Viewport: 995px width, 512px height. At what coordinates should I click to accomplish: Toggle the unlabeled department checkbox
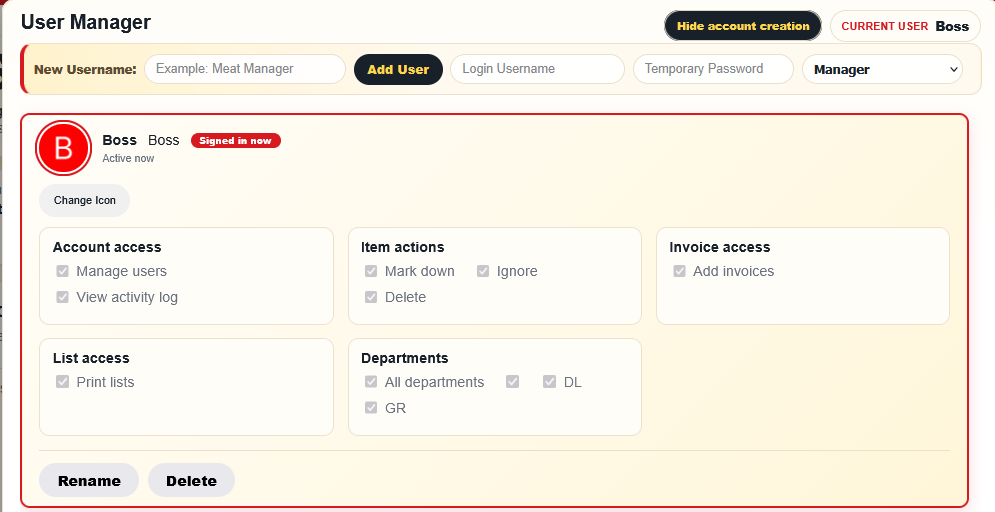click(x=513, y=382)
